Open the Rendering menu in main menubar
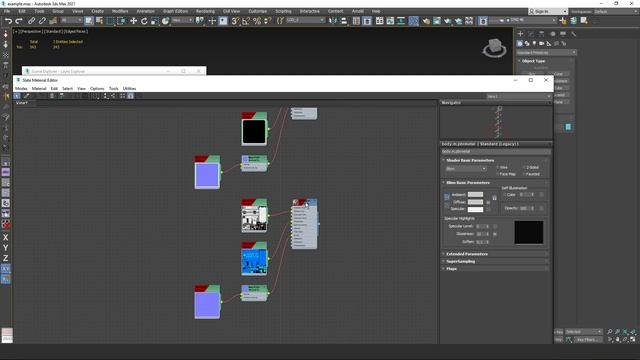640x360 pixels. click(205, 11)
